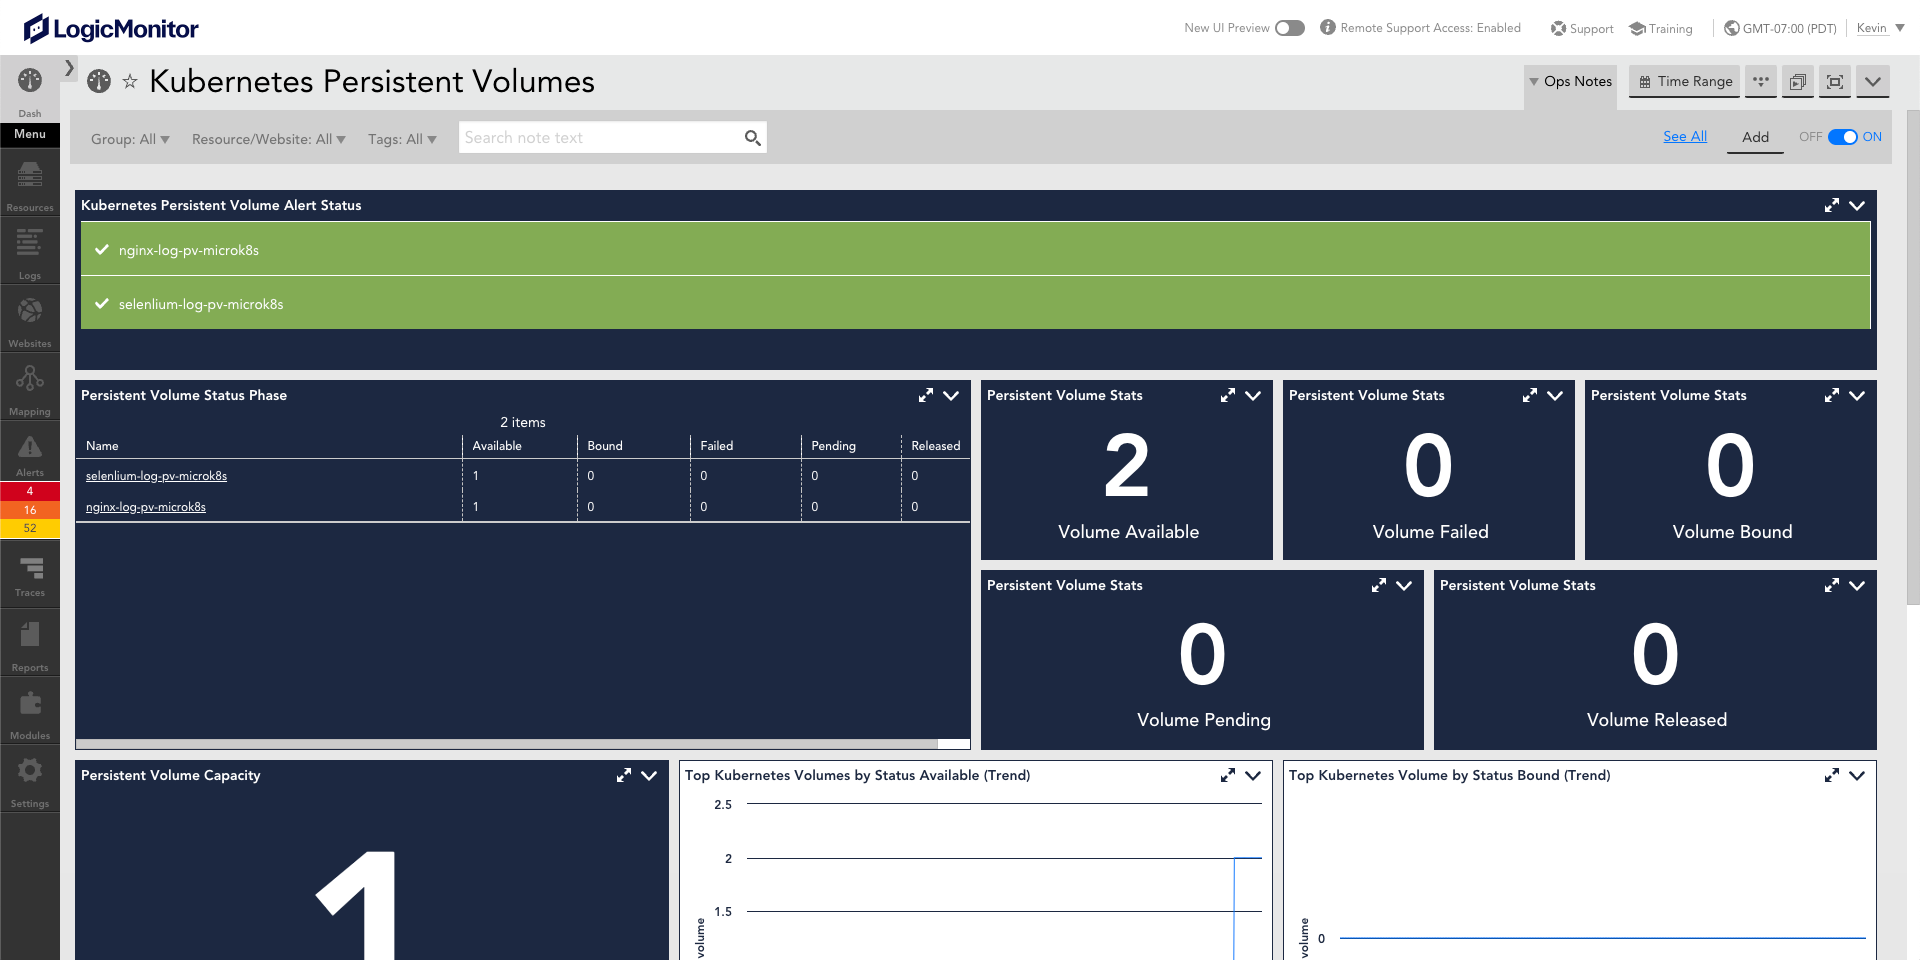
Task: Sort table by the Available column
Action: tap(497, 446)
